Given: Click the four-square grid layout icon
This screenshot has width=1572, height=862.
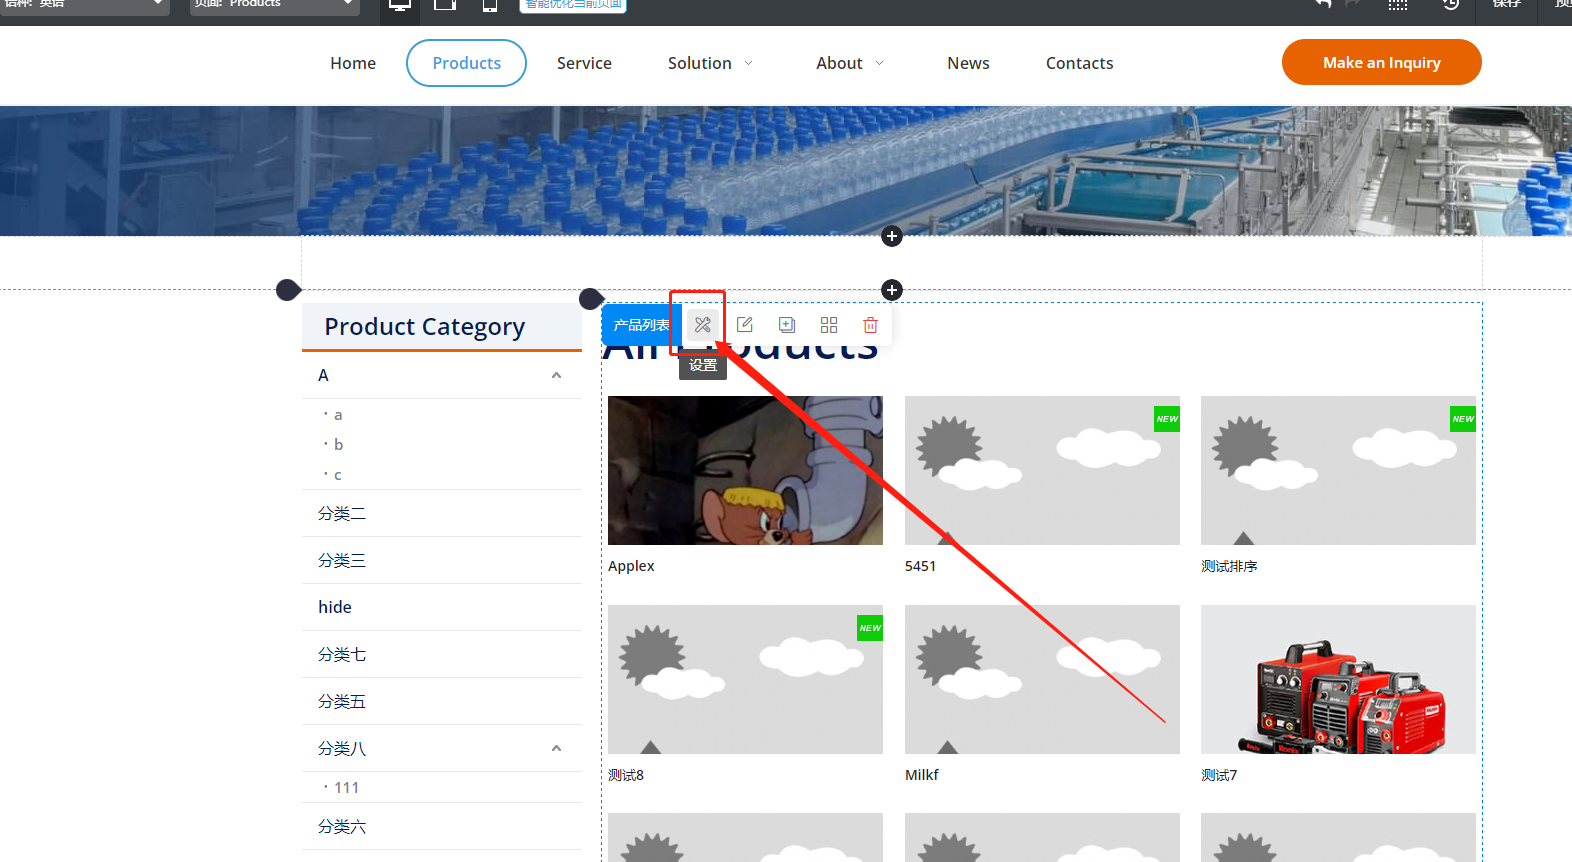Looking at the screenshot, I should 829,325.
